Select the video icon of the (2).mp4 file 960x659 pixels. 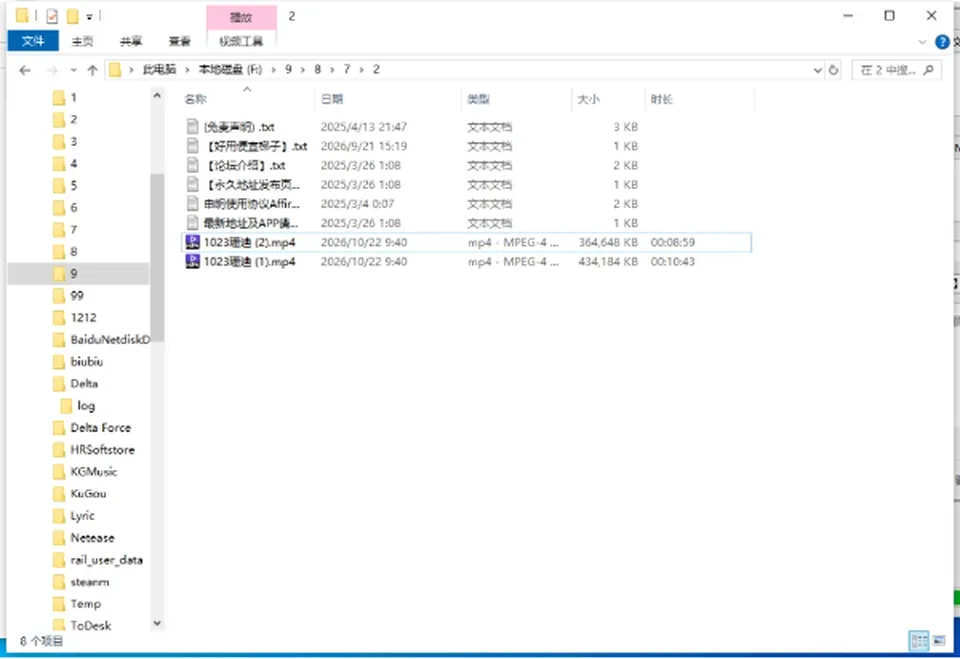click(x=193, y=243)
